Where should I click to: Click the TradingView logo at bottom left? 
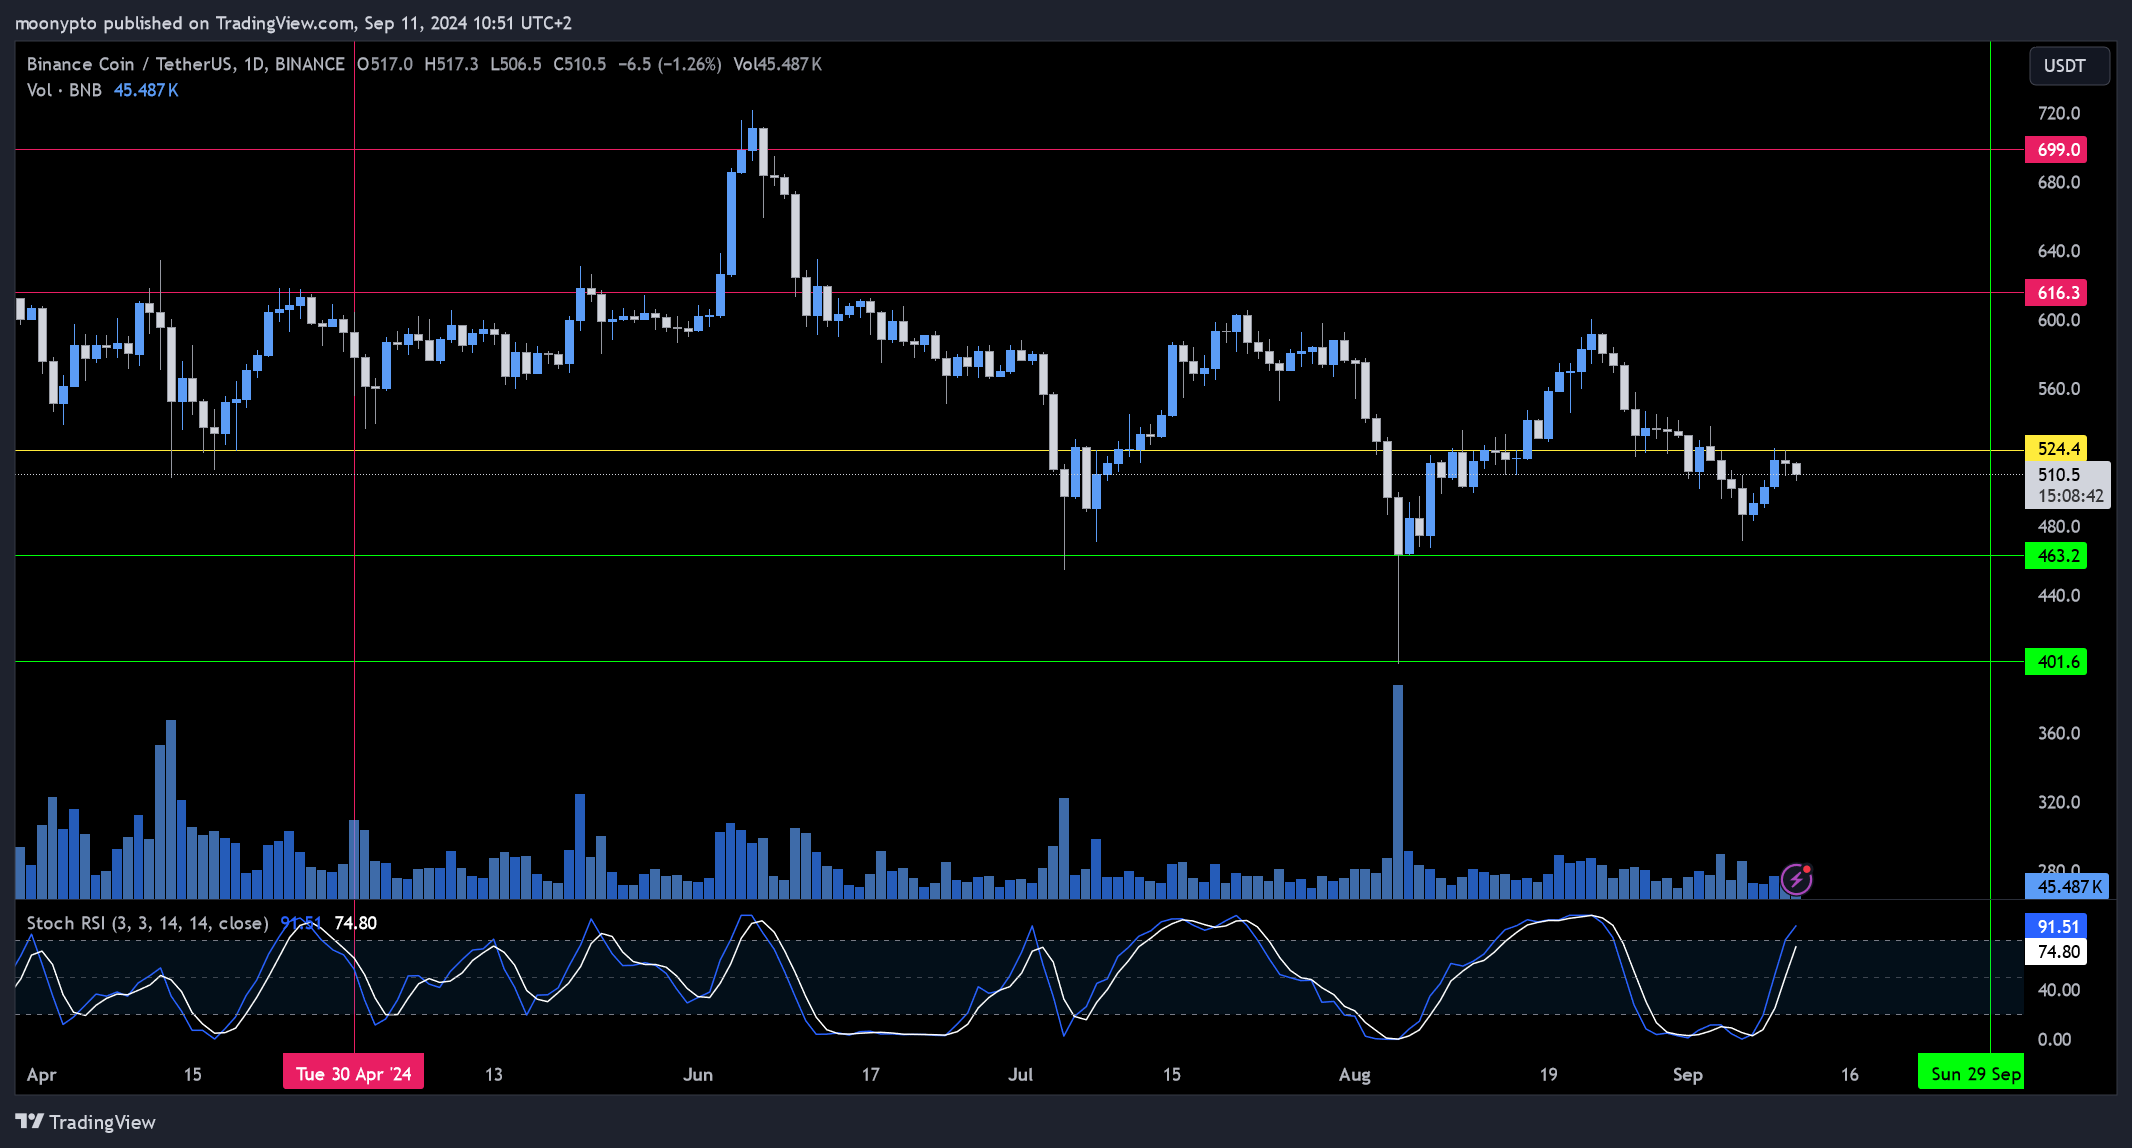coord(86,1122)
